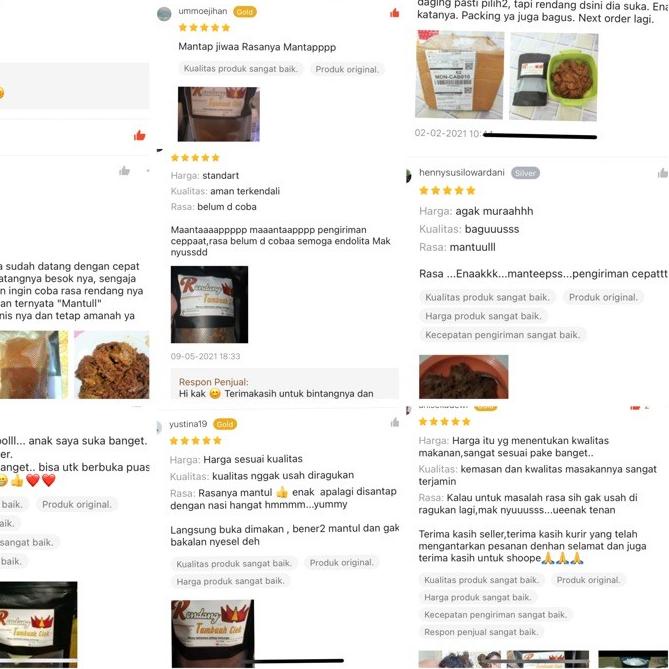Open the shipping box review photo

460,74
